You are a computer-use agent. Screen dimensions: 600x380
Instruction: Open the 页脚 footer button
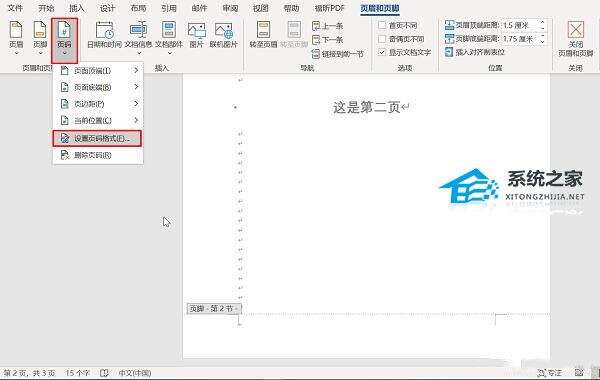[40, 38]
